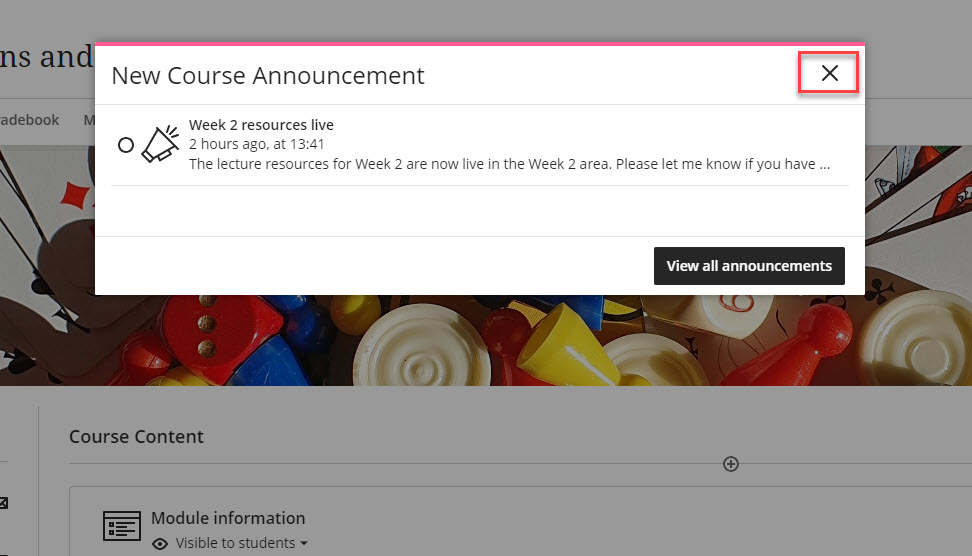Open the Week 2 resources live announcement
972x556 pixels.
261,125
